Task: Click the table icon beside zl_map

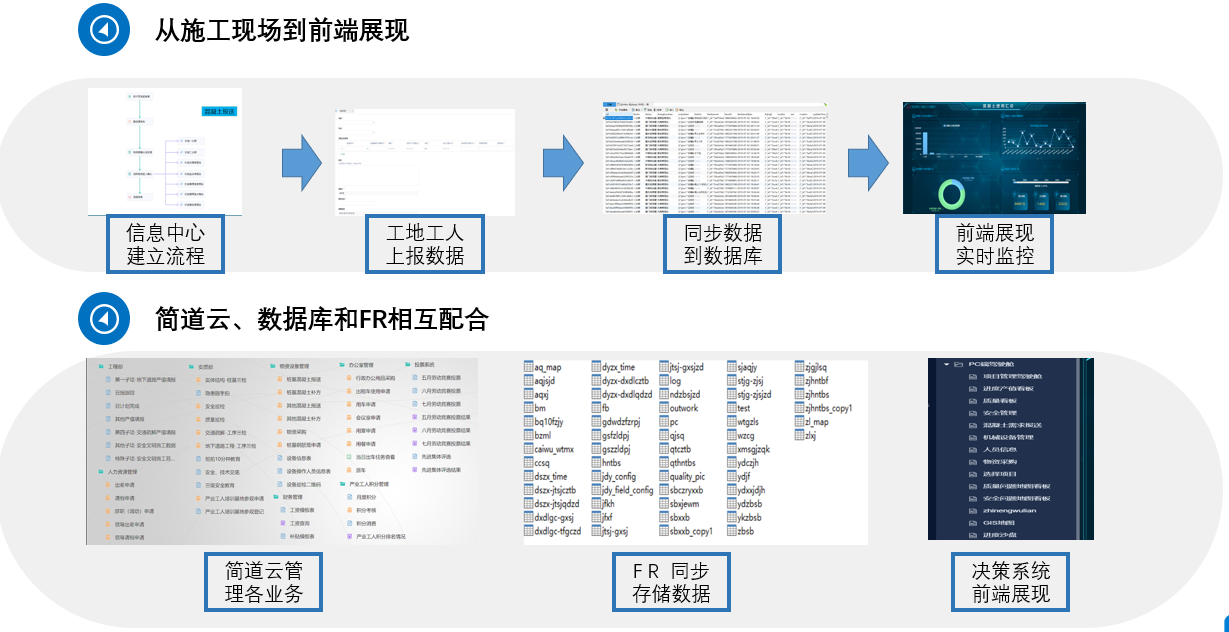Action: pos(797,422)
